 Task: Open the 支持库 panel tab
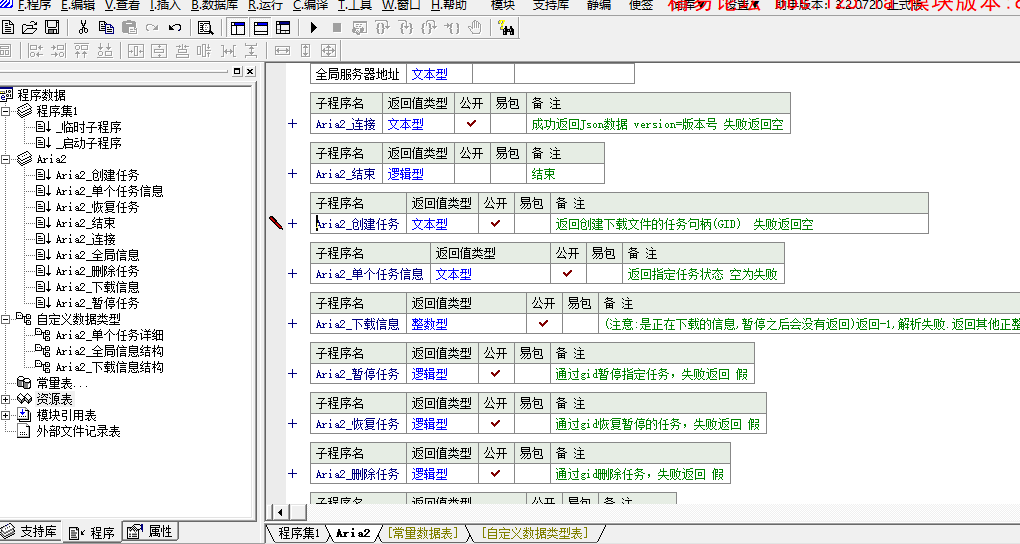(31, 532)
